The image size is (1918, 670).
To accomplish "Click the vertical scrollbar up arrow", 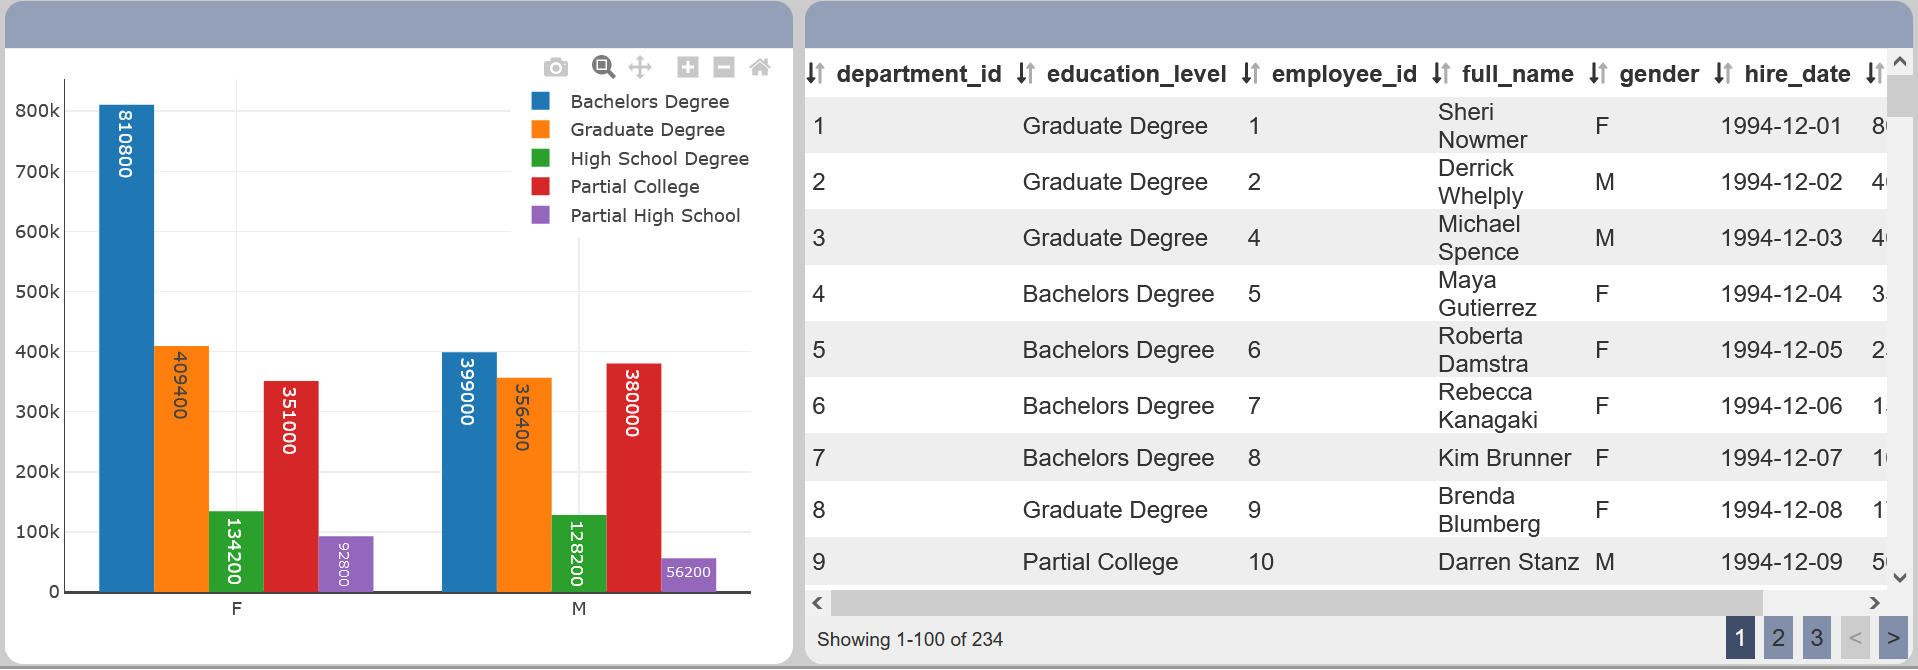I will (x=1900, y=61).
